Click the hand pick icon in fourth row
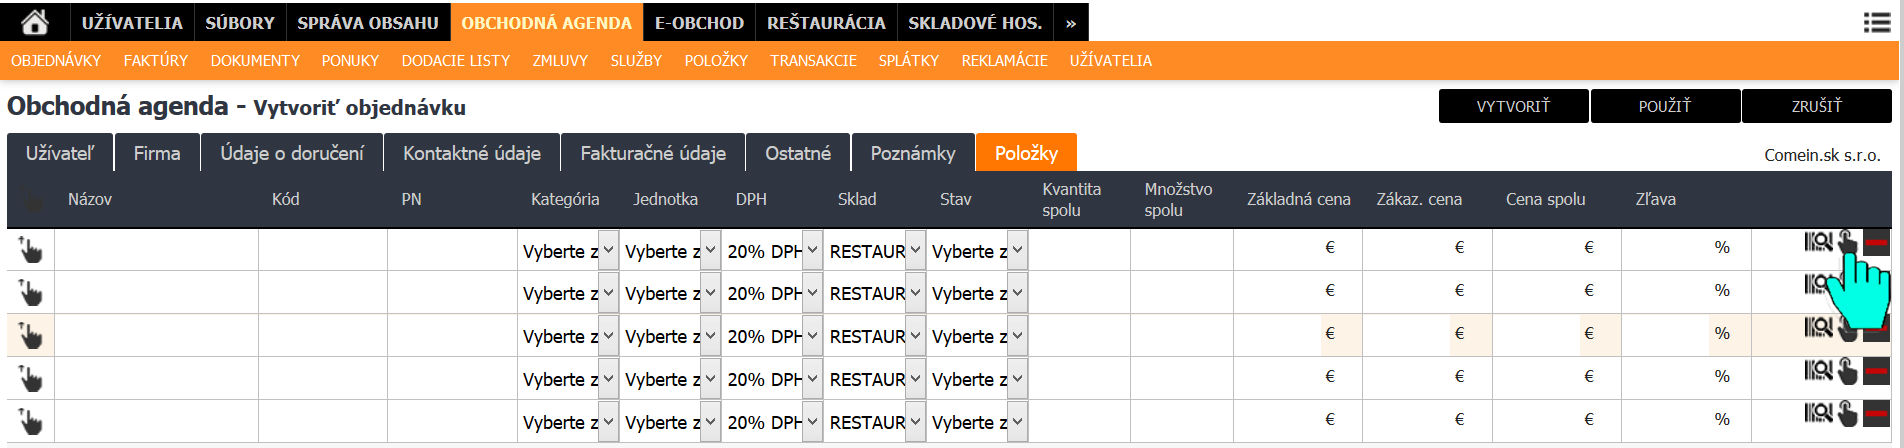Viewport: 1904px width, 448px height. [x=1847, y=372]
